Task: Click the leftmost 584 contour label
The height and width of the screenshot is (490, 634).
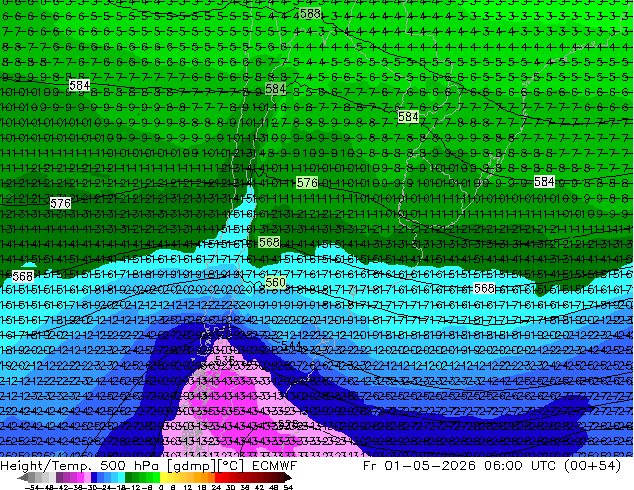Action: (79, 85)
